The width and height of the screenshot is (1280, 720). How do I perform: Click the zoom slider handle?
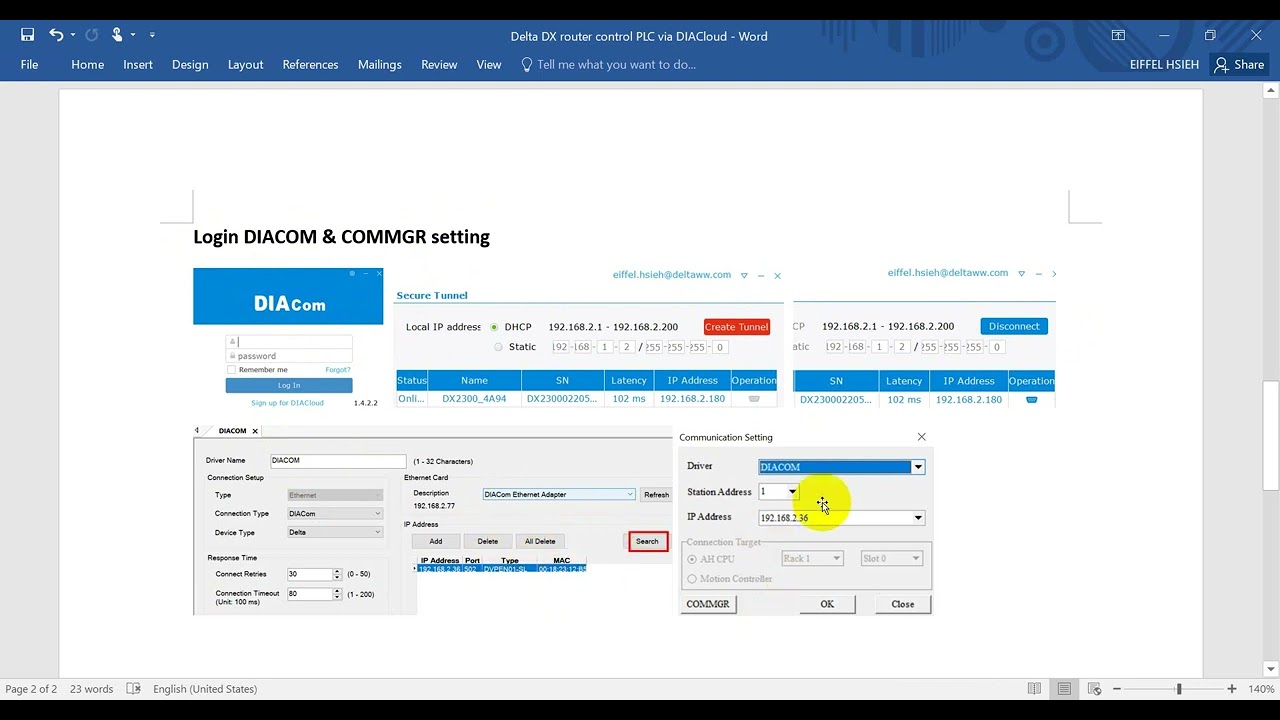pos(1179,689)
